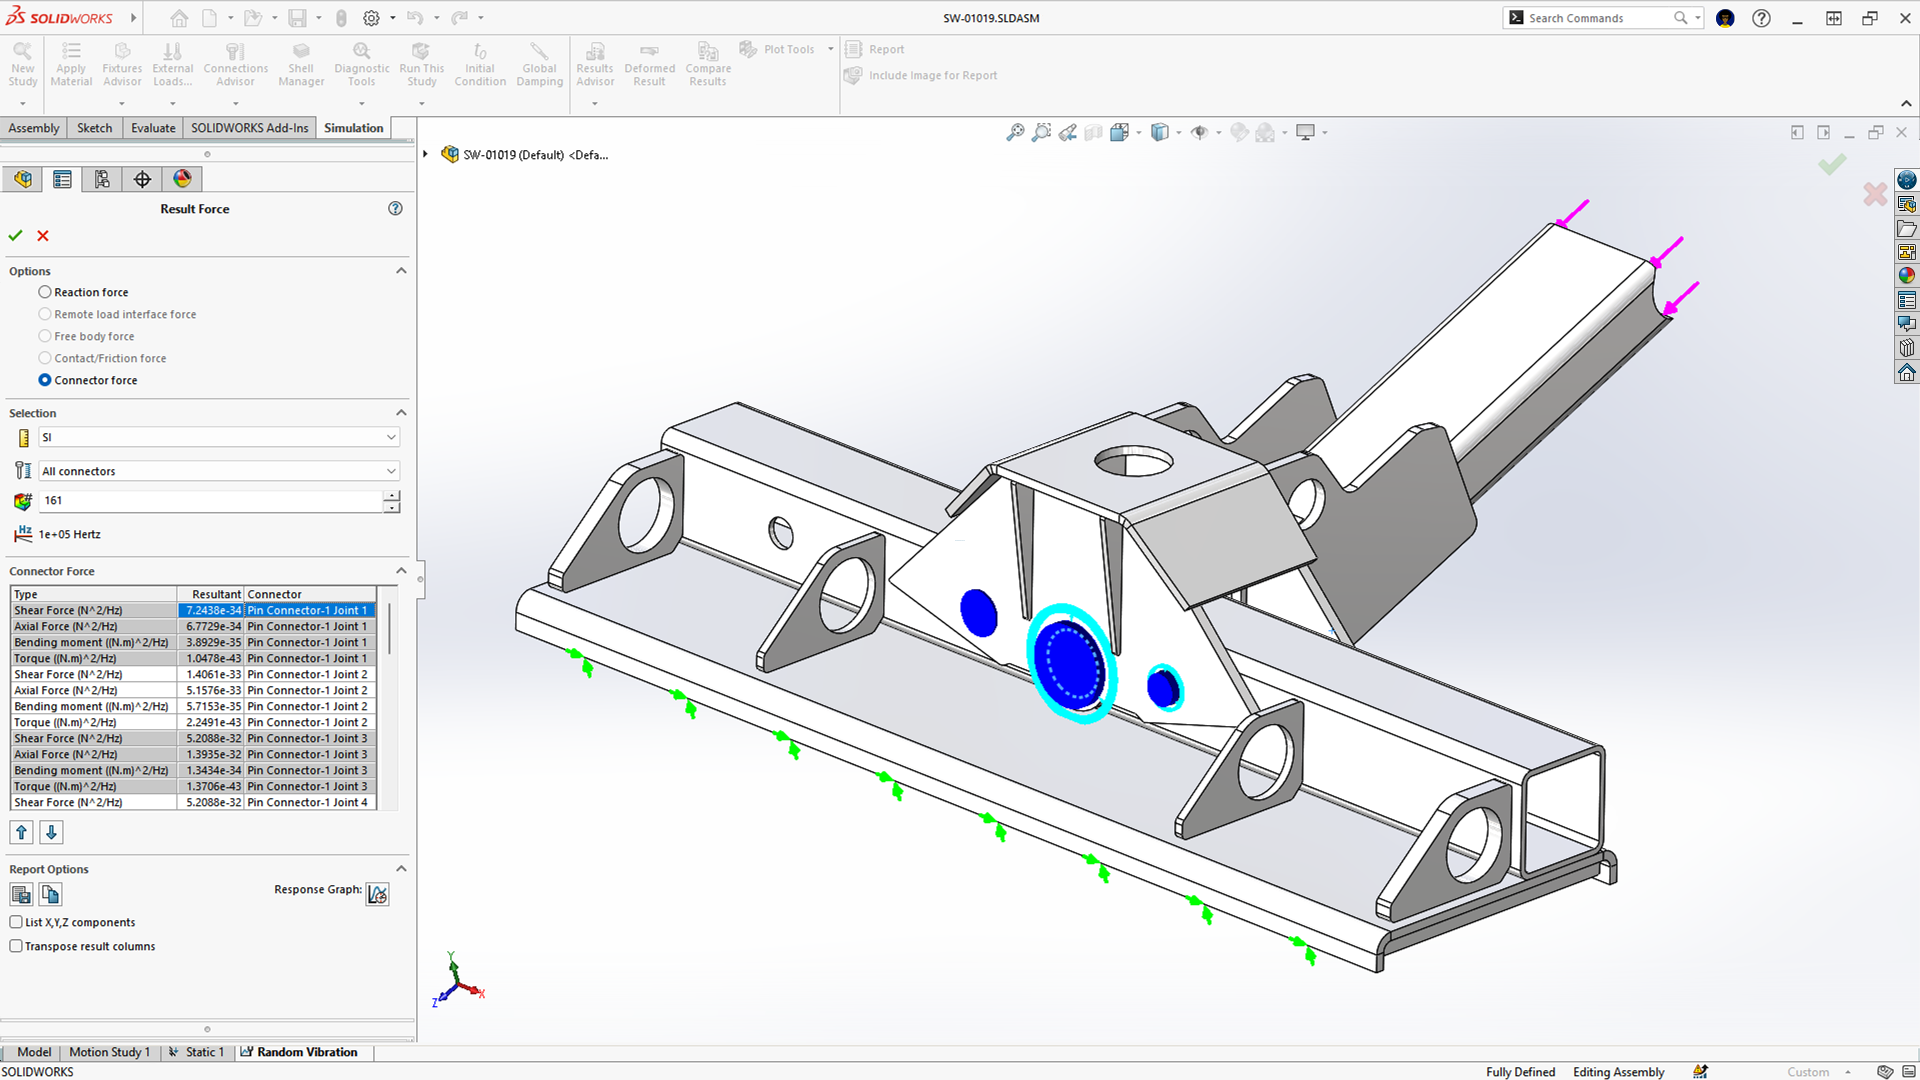Image resolution: width=1920 pixels, height=1080 pixels.
Task: Check Transpose result columns option
Action: pos(16,946)
